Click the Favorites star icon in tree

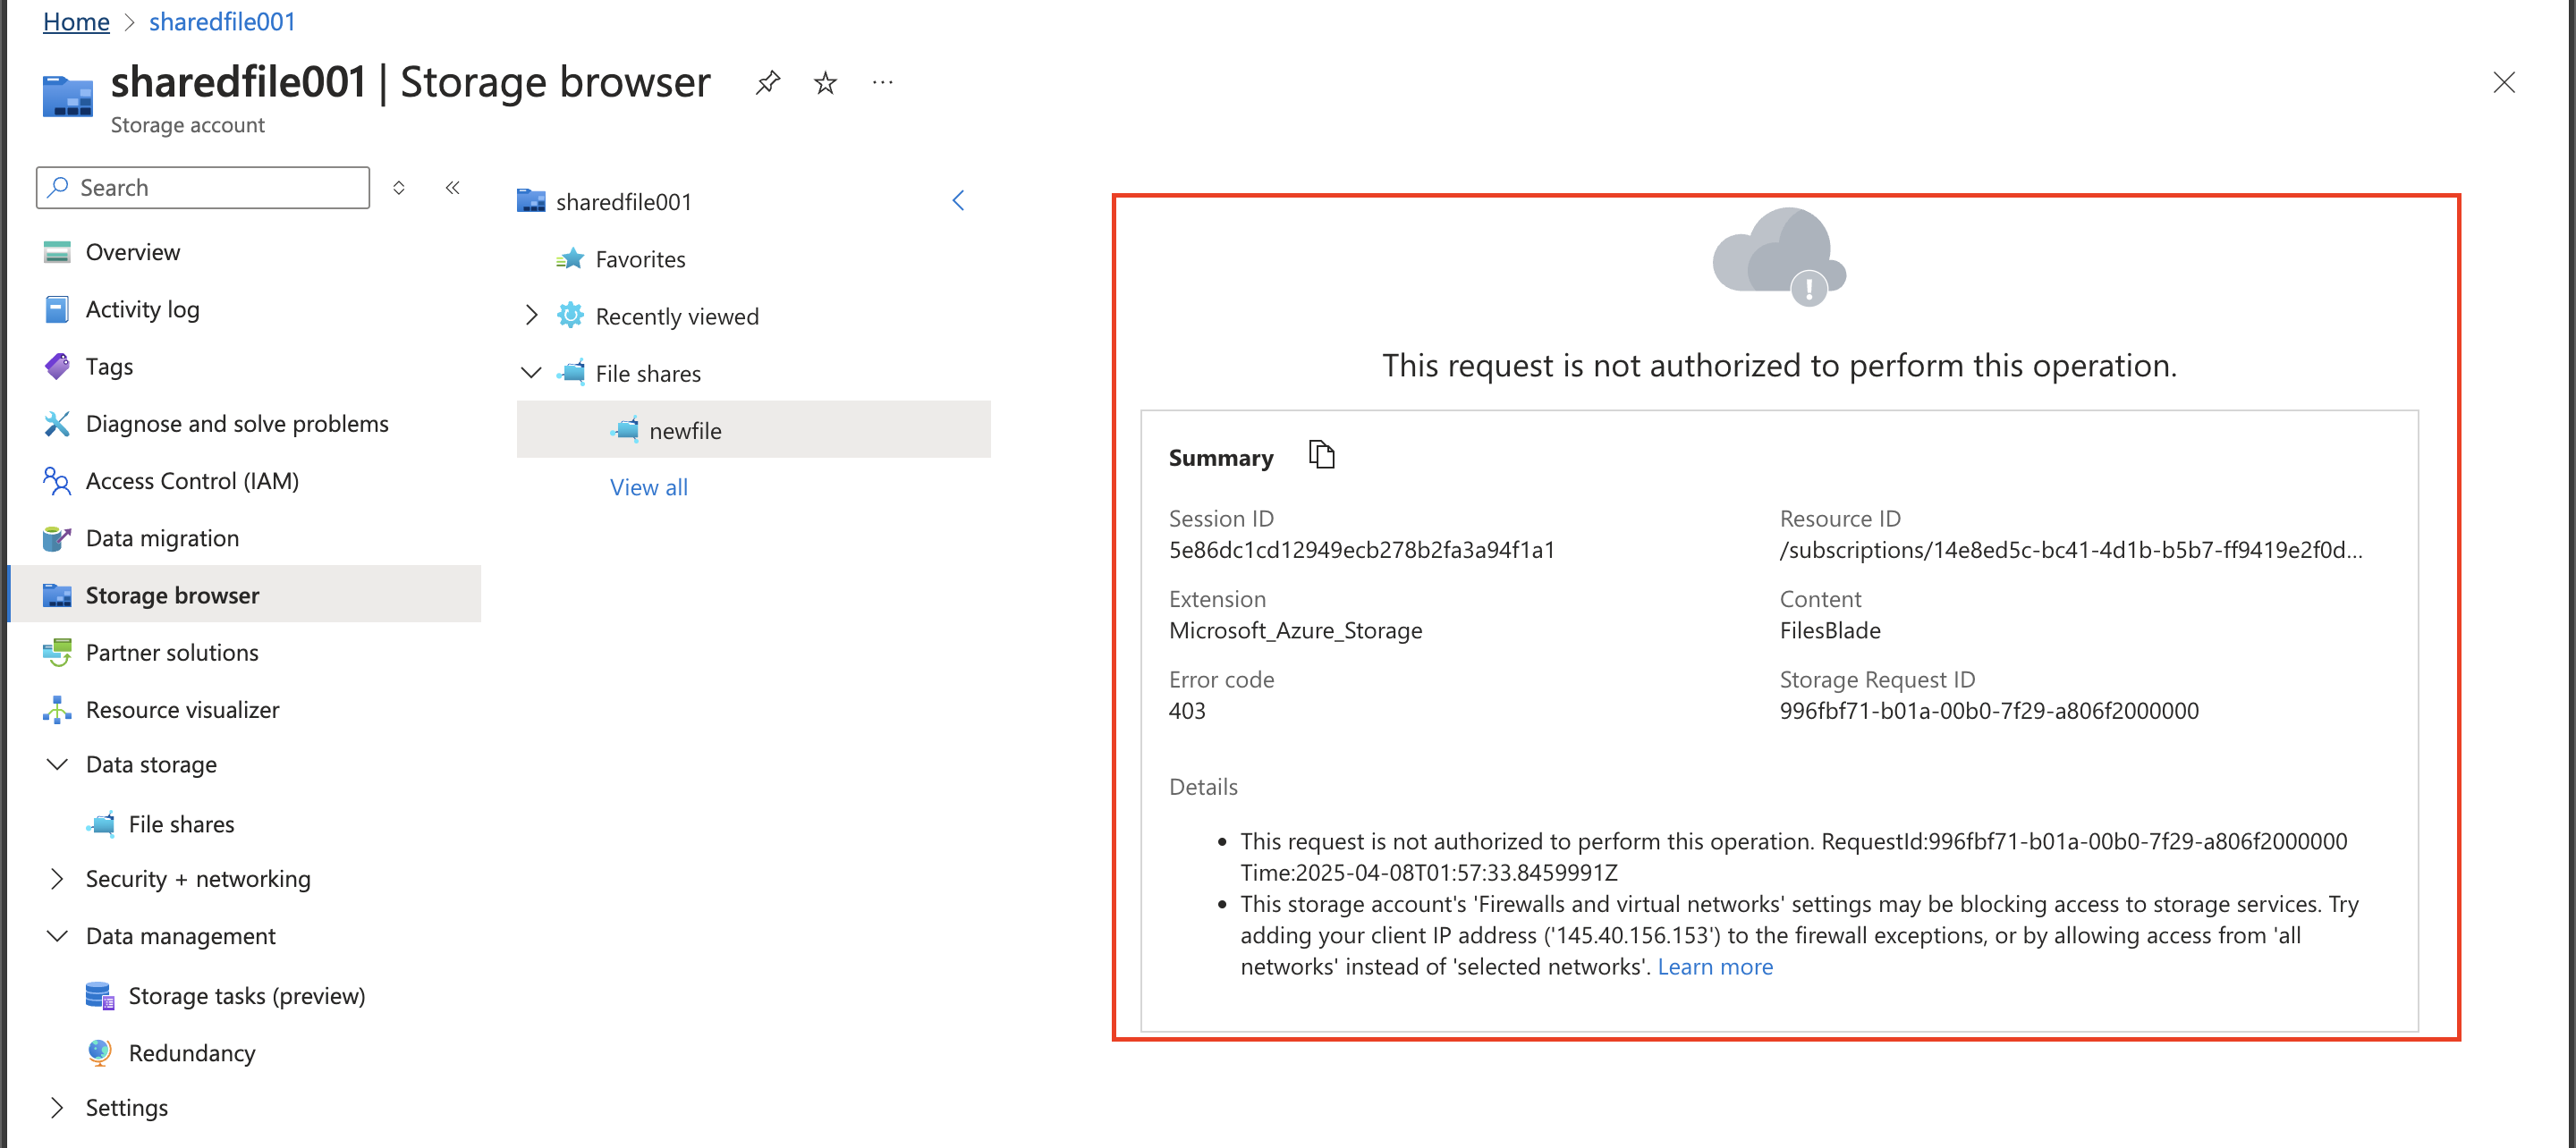click(x=570, y=259)
